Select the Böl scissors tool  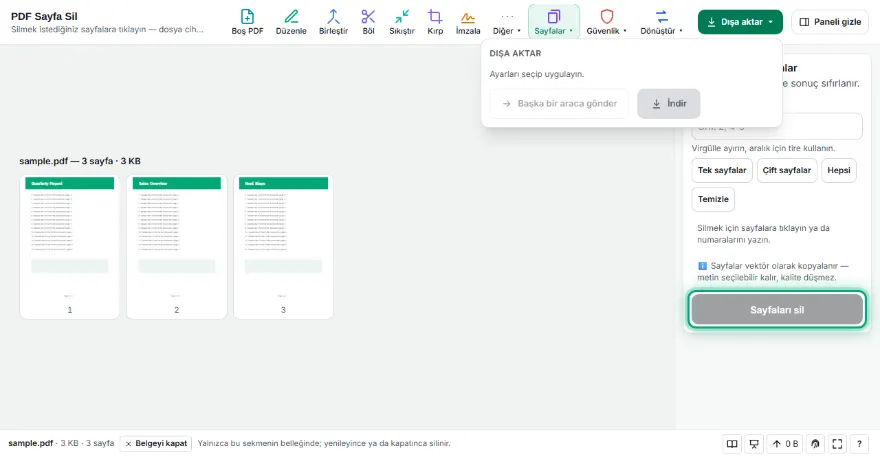[x=368, y=22]
